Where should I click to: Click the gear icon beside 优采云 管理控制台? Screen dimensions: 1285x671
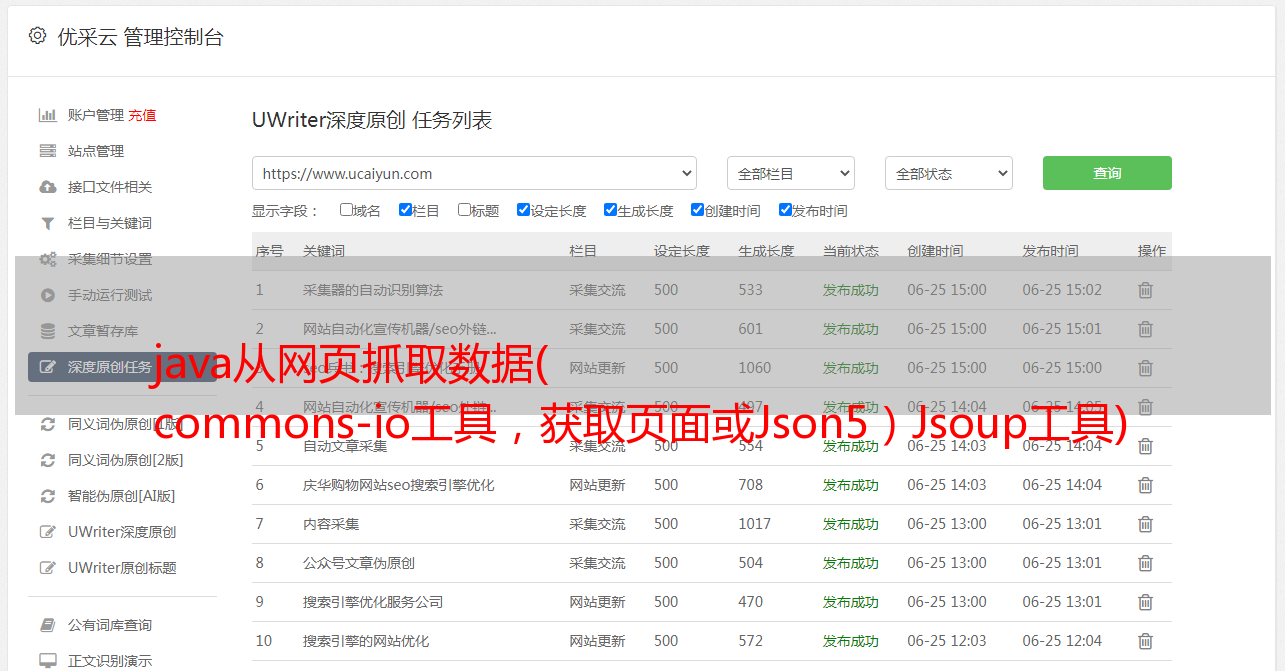point(37,36)
